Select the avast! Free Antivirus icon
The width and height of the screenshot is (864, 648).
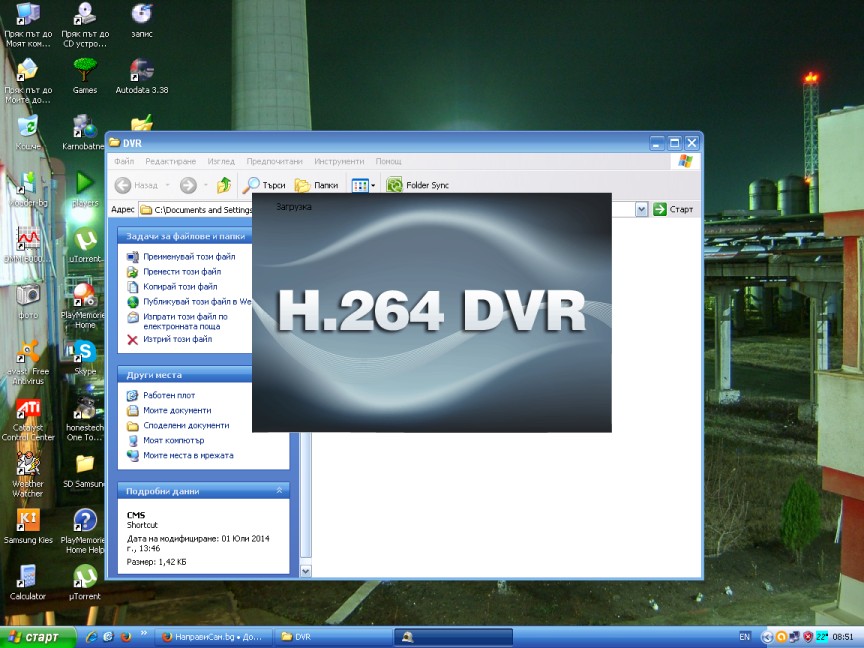click(28, 352)
